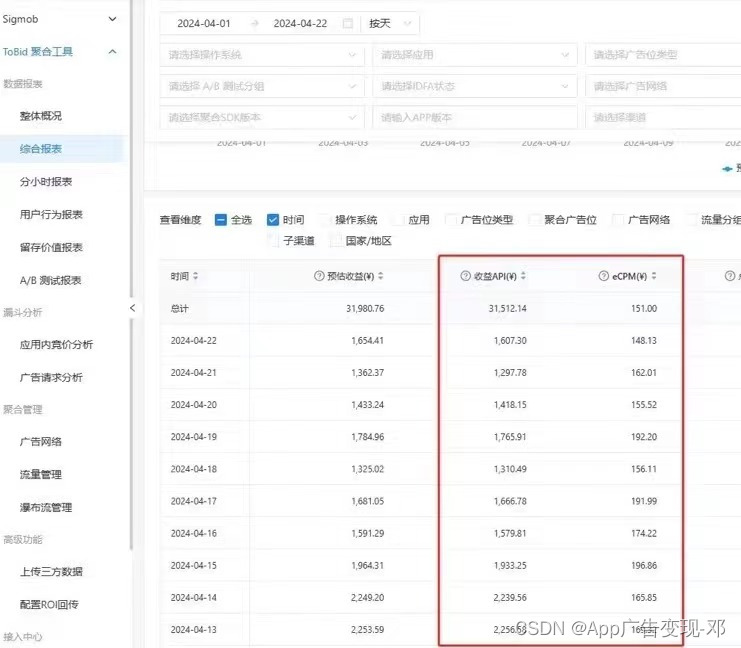The image size is (741, 648).
Task: Check the 聚合广告位 dimension checkbox
Action: tap(534, 220)
